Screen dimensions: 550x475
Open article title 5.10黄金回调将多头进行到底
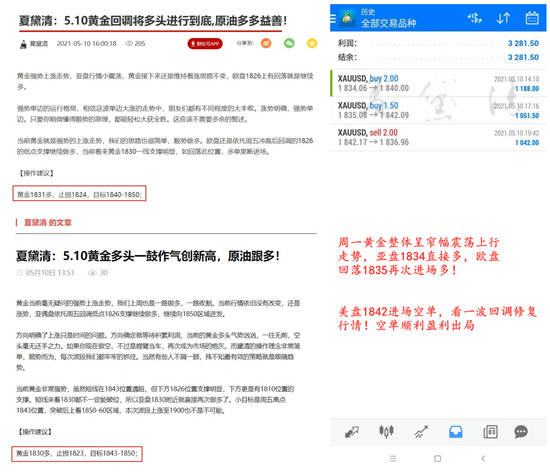[x=153, y=21]
